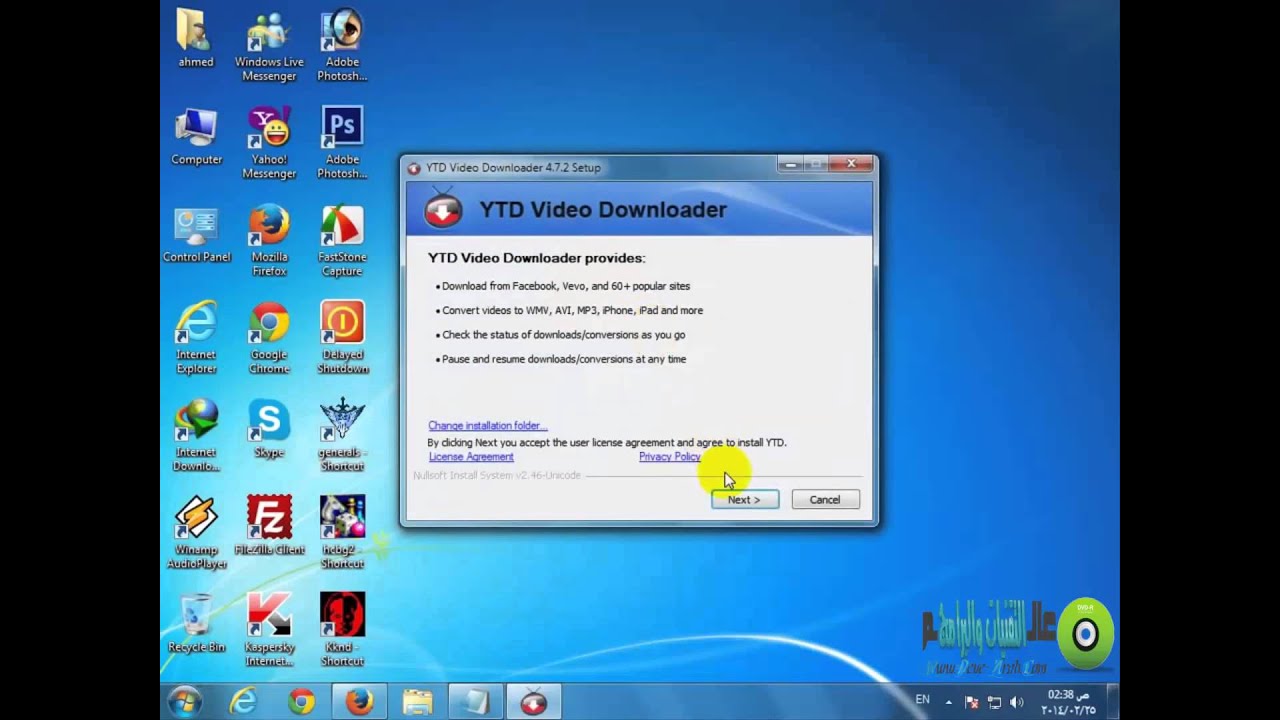This screenshot has height=720, width=1280.
Task: Click the volume speaker tray icon
Action: pyautogui.click(x=1017, y=702)
